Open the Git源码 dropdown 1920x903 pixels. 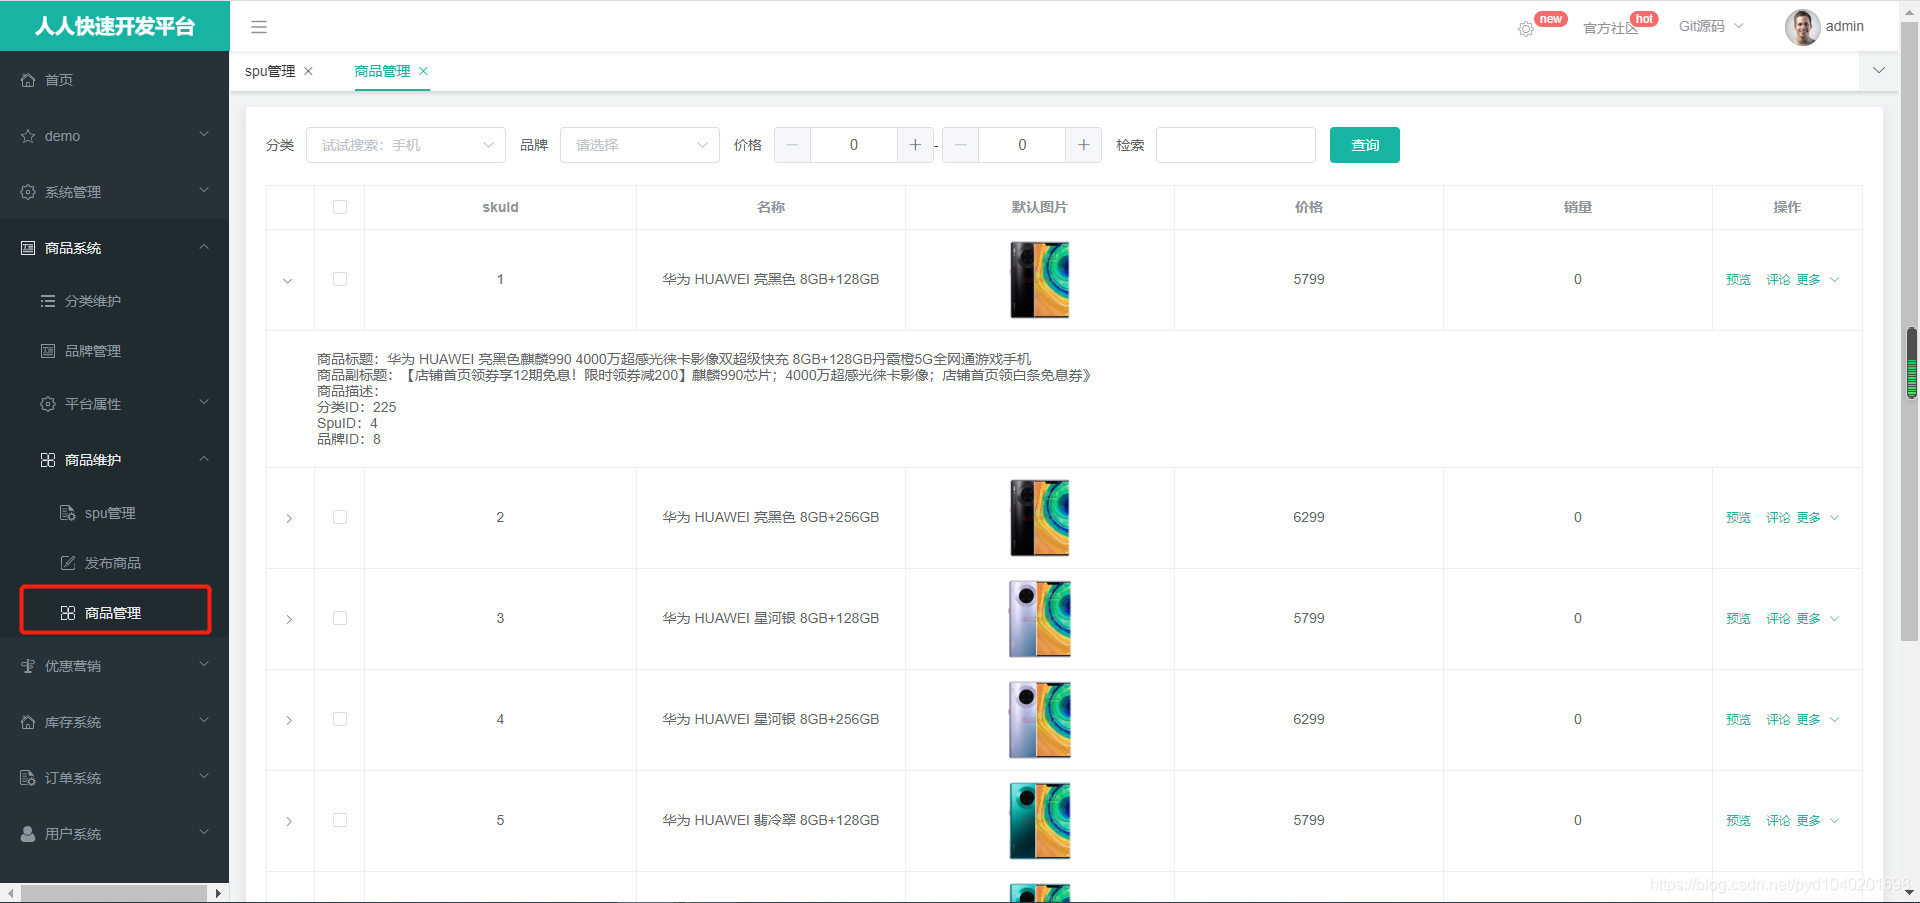click(1711, 26)
